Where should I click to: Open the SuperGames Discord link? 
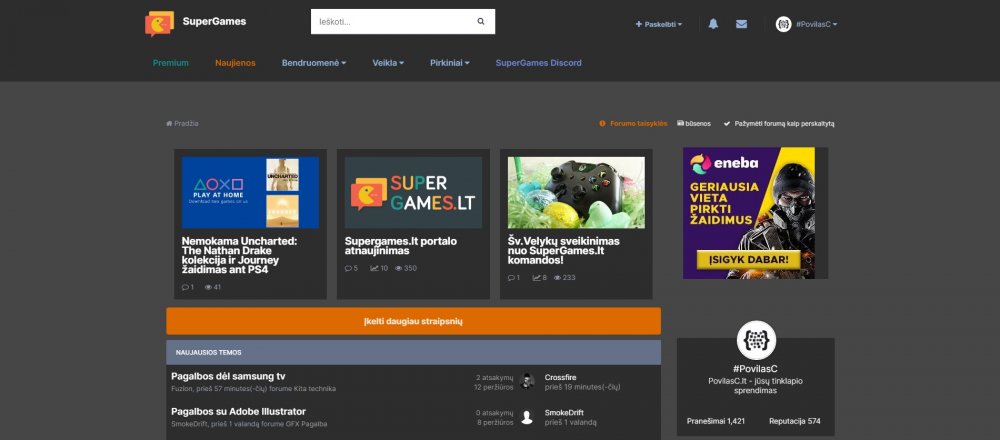tap(538, 63)
